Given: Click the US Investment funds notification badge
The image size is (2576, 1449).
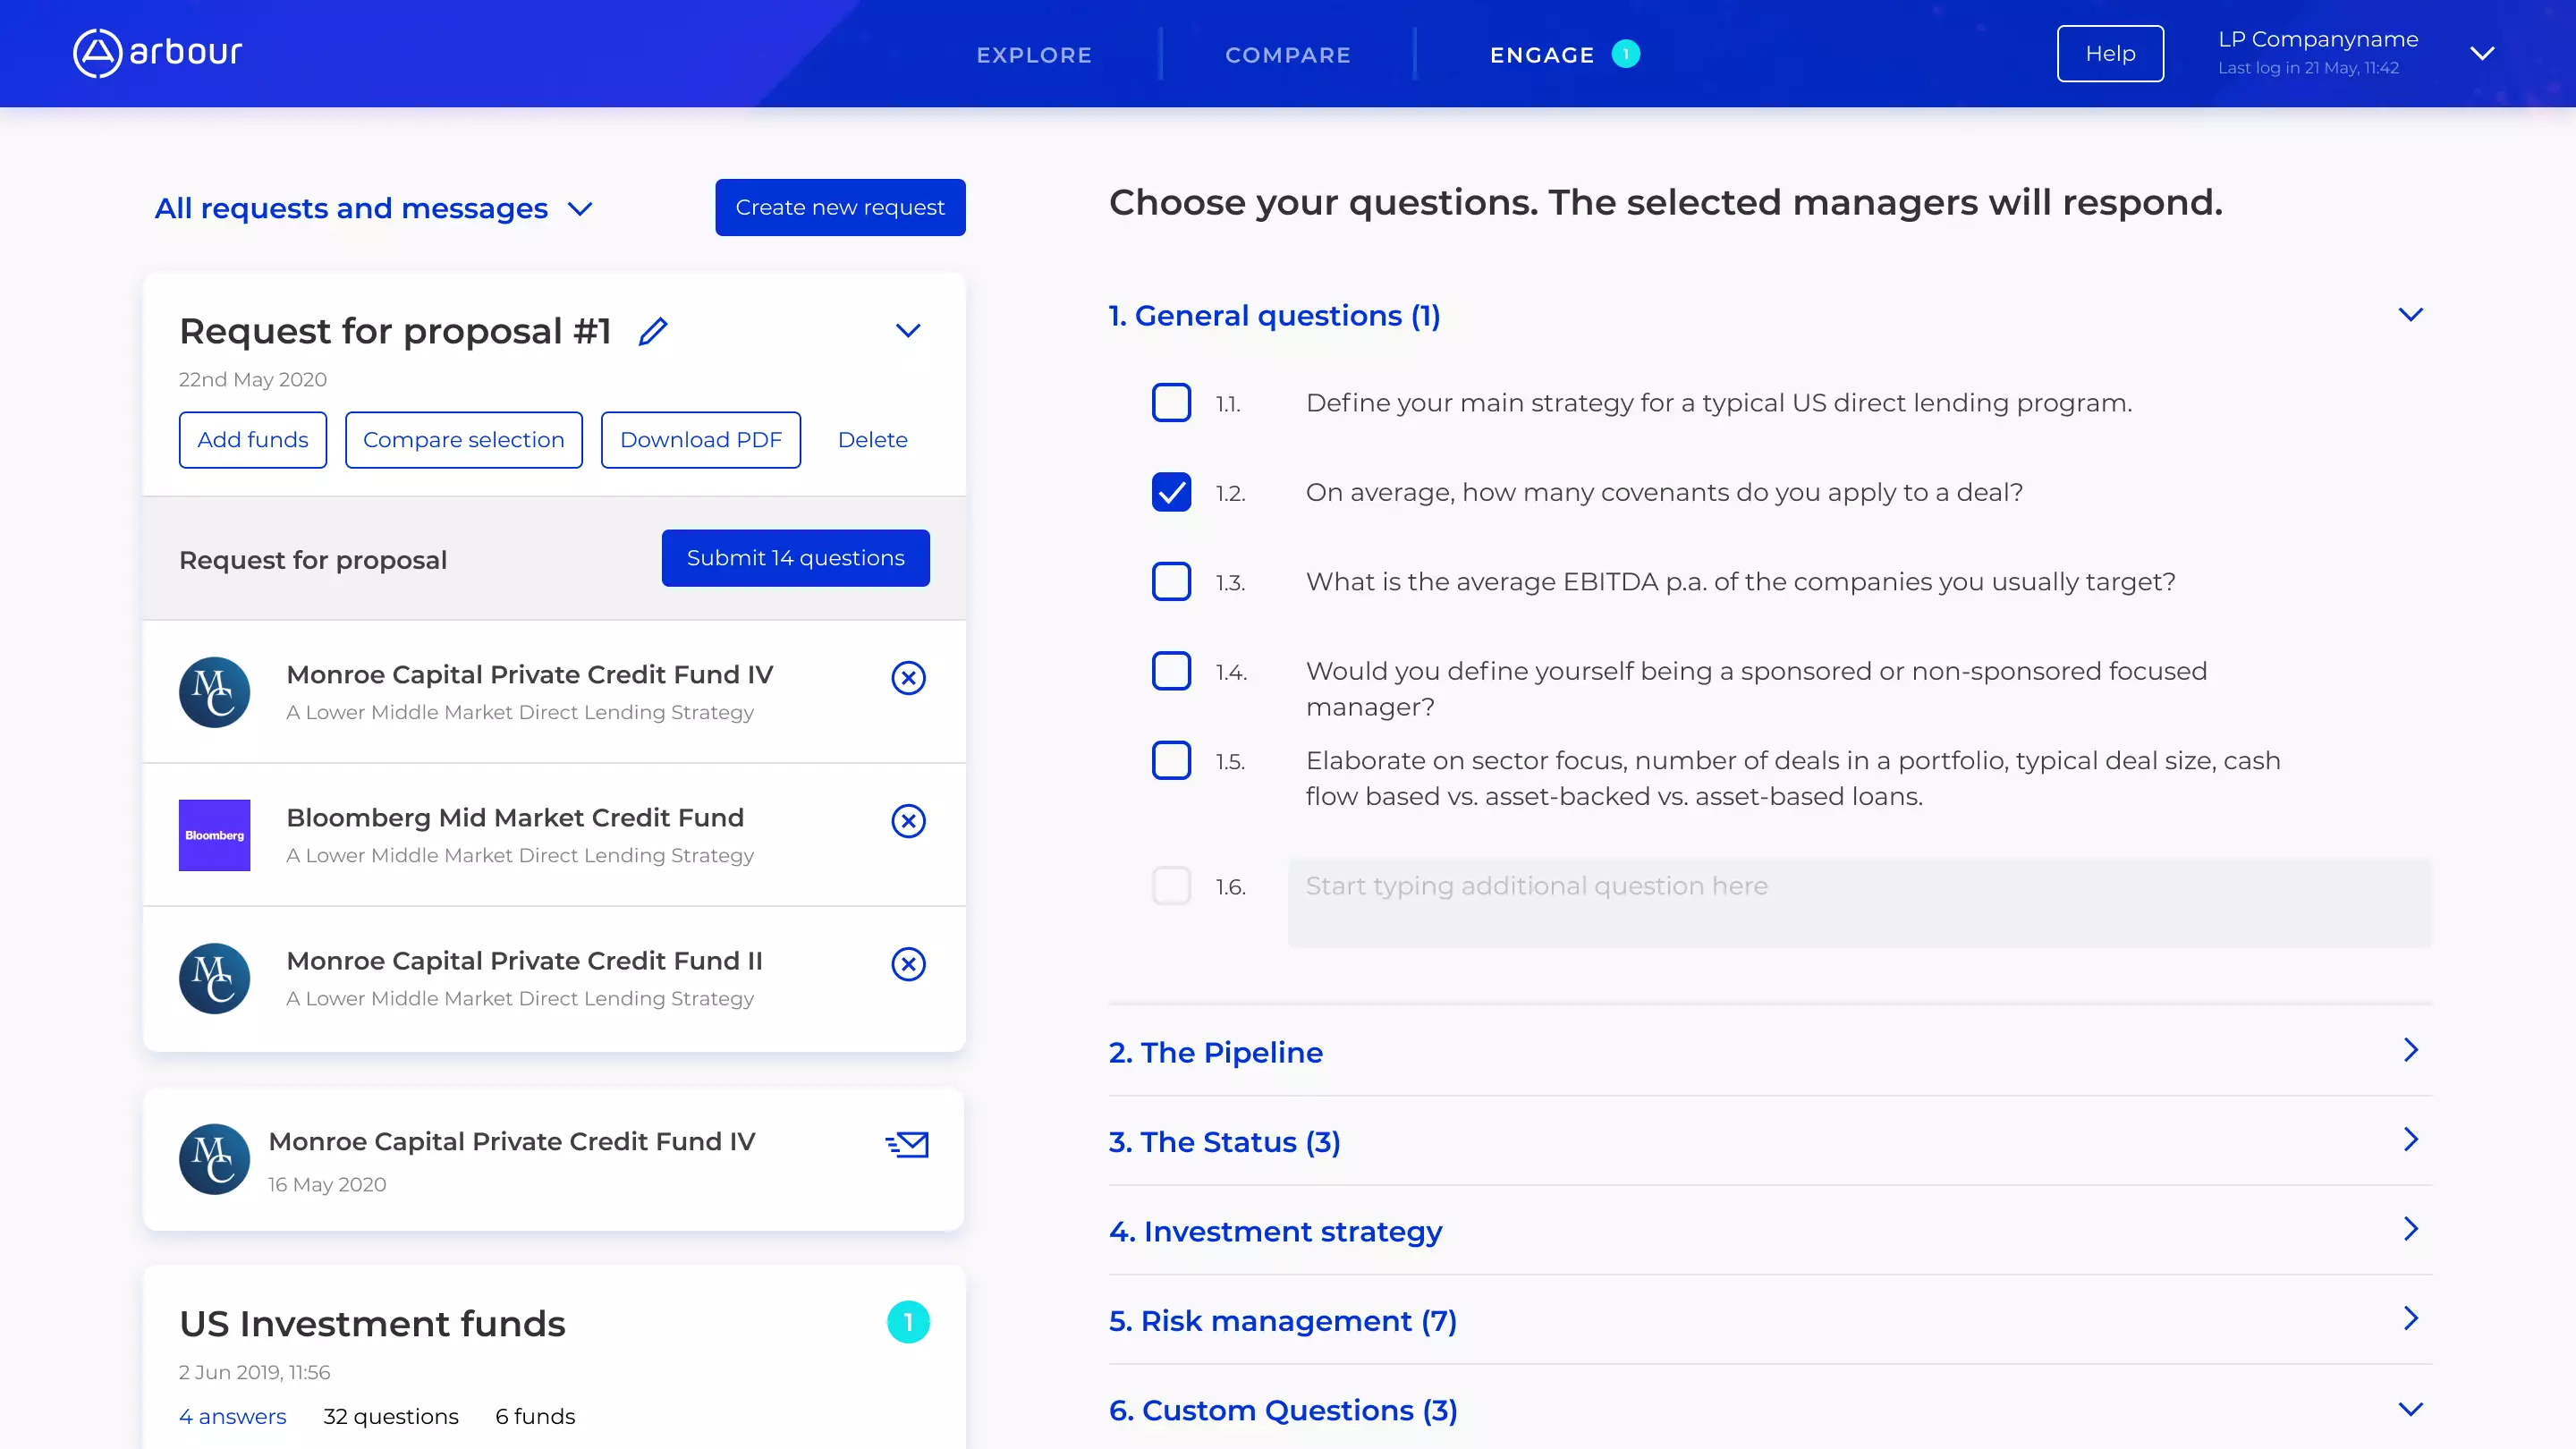Looking at the screenshot, I should (908, 1321).
